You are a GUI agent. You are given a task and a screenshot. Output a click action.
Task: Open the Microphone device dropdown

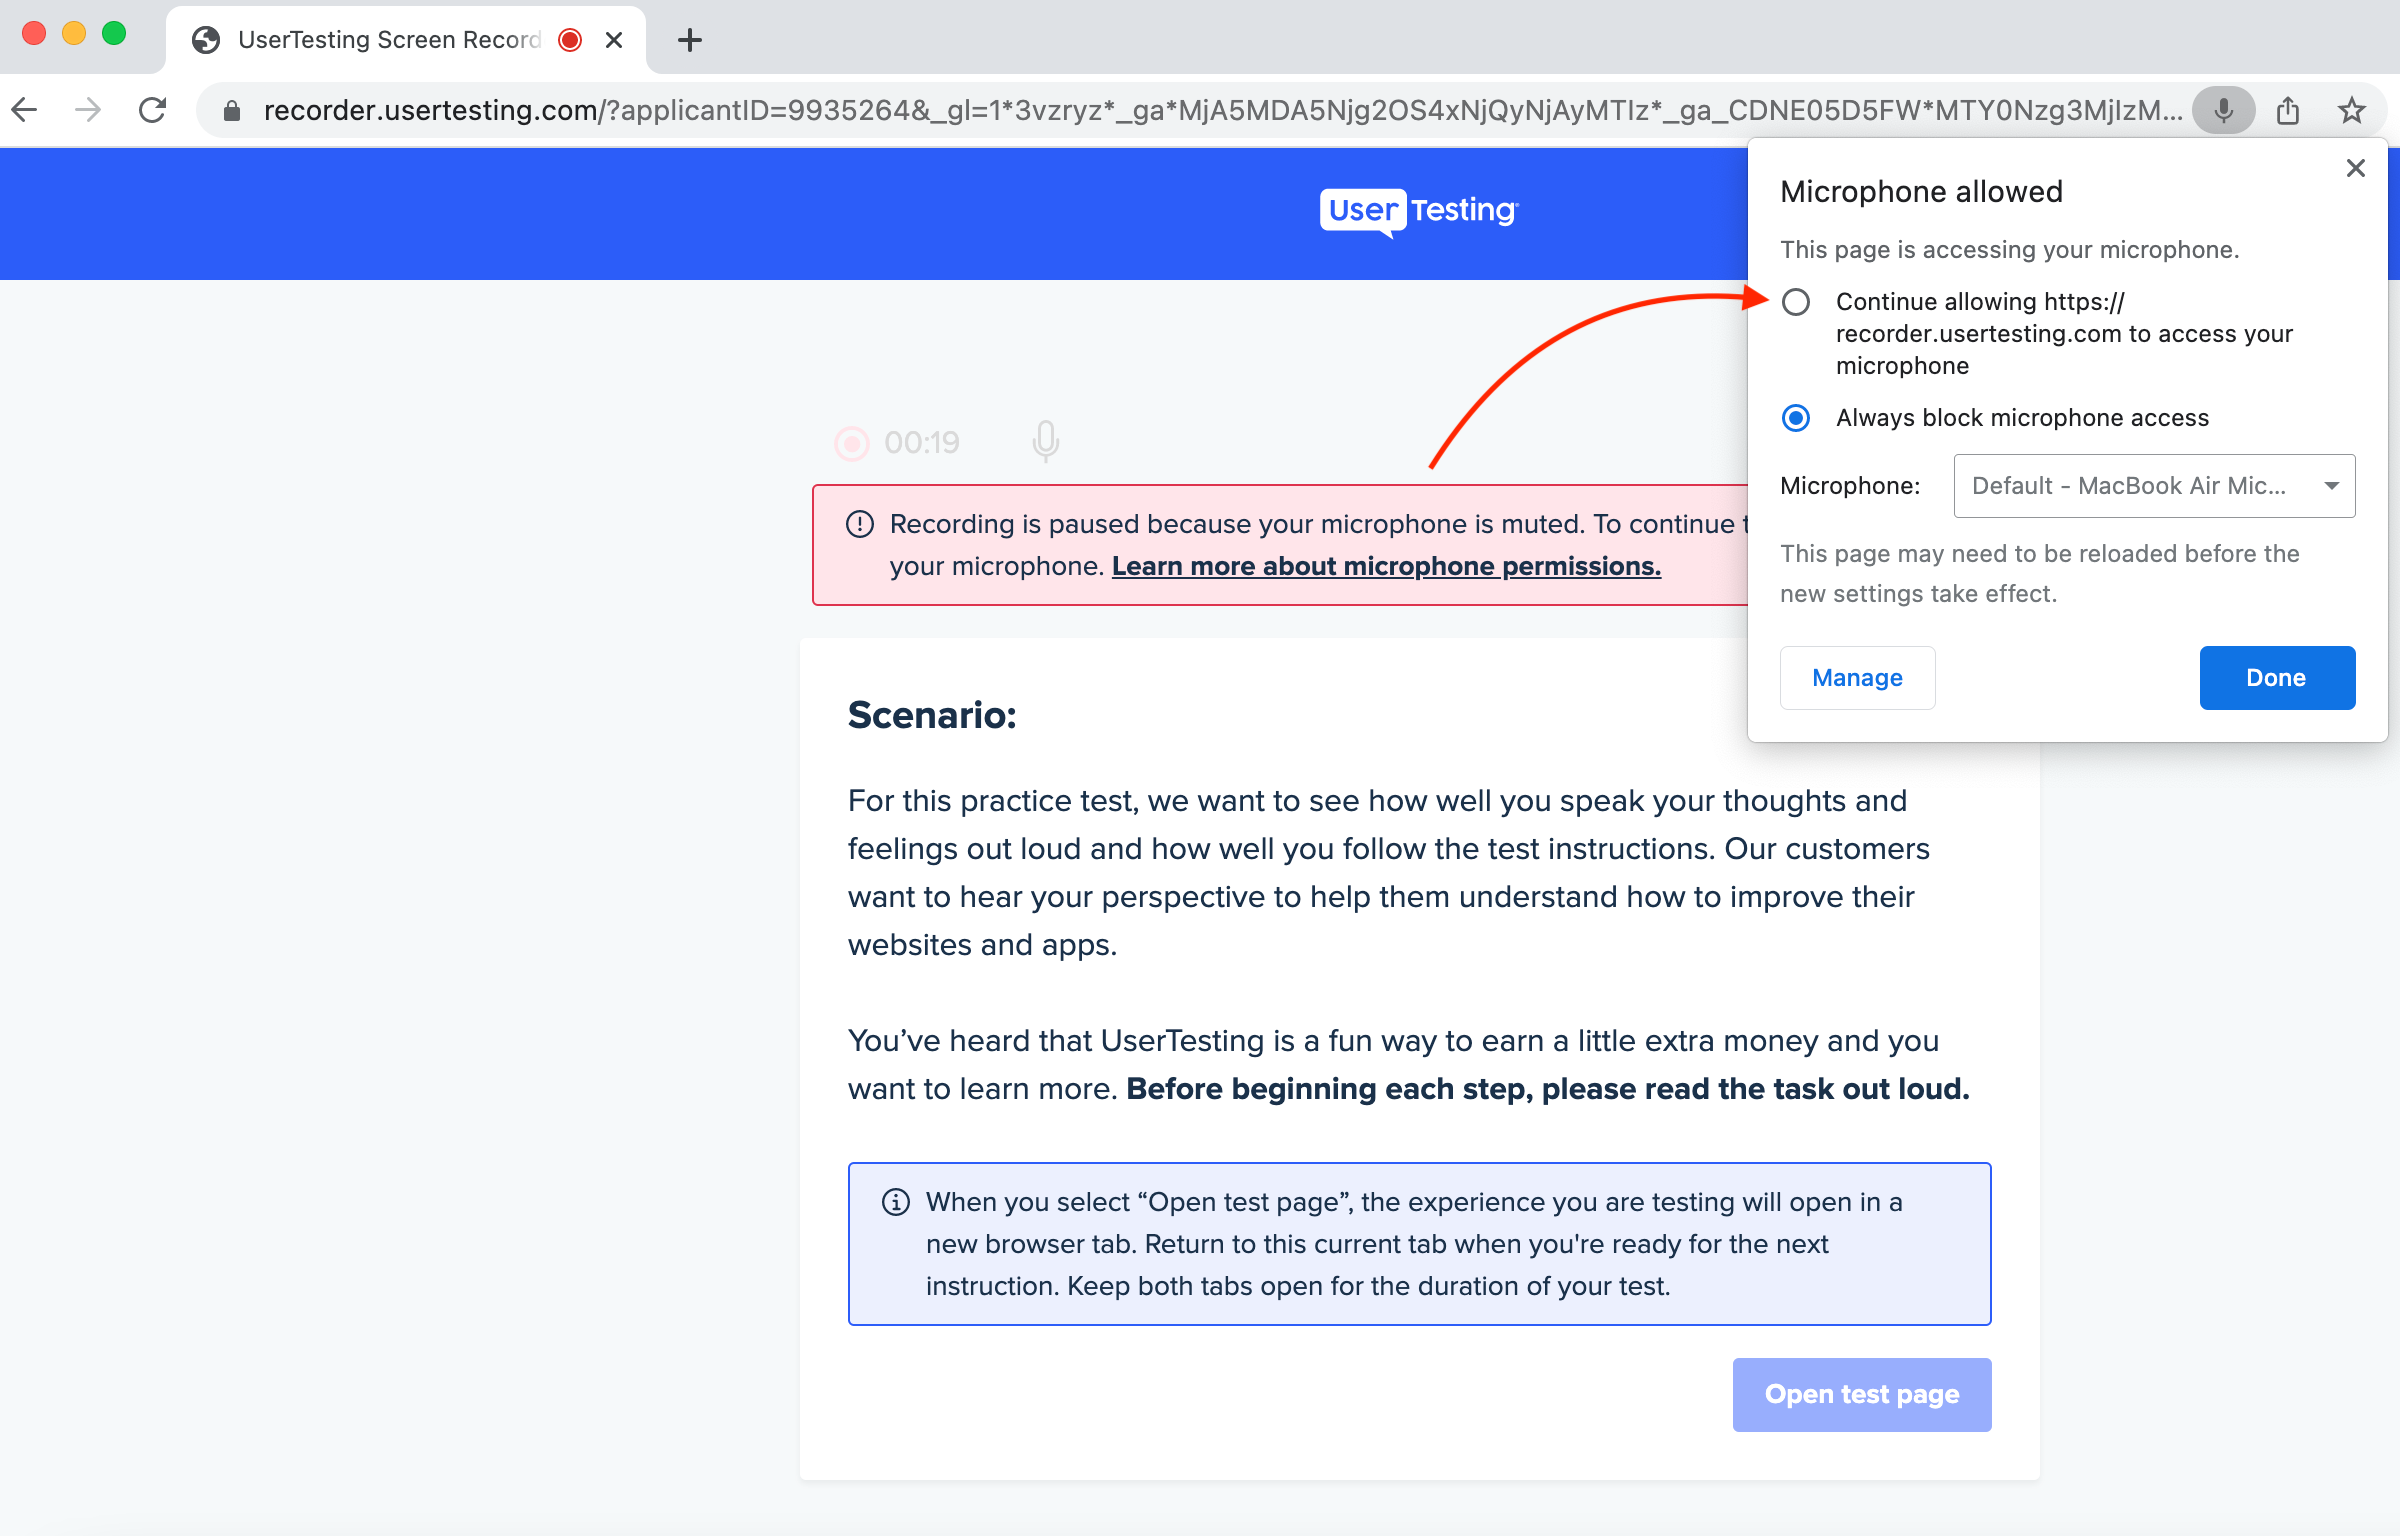coord(2155,486)
